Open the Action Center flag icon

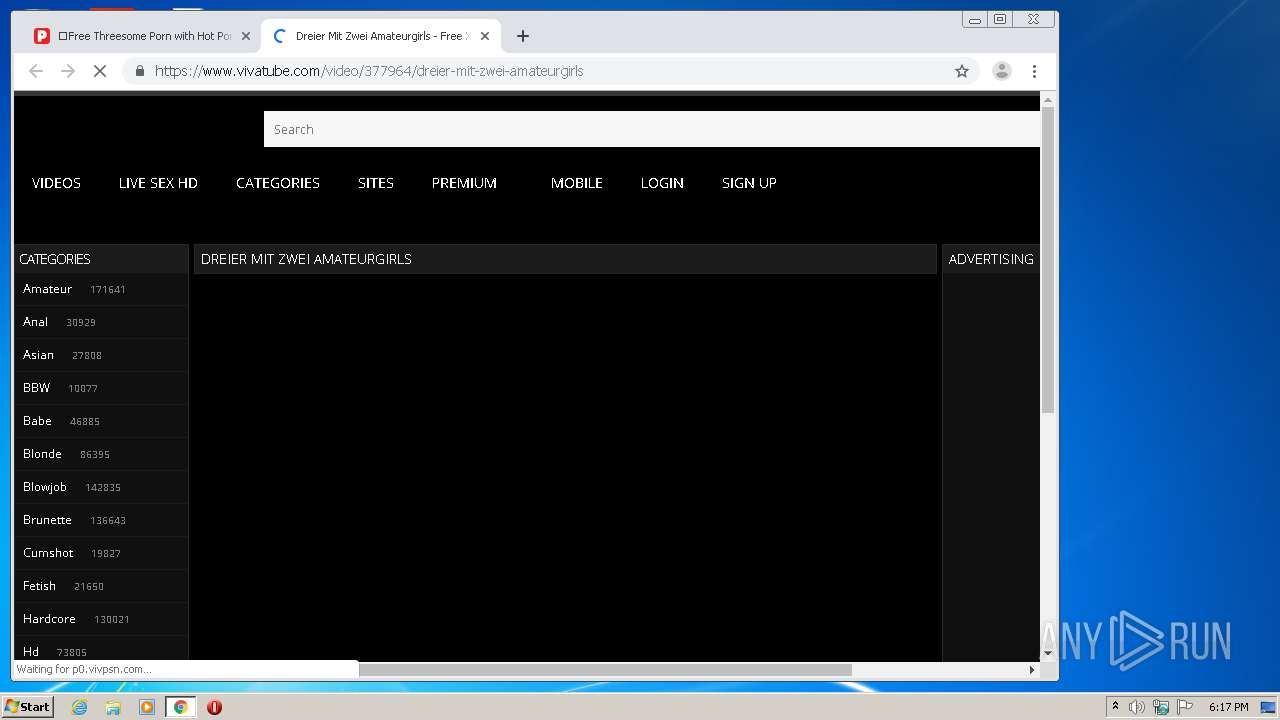tap(1185, 707)
